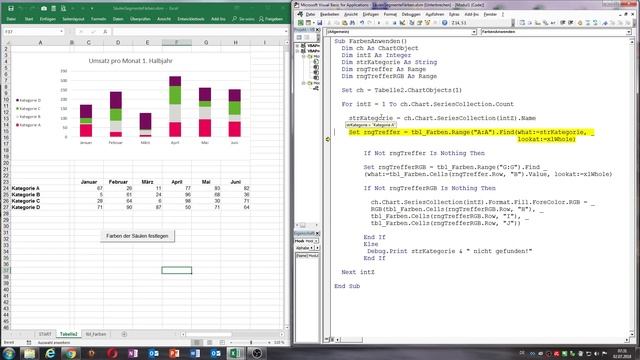640x360 pixels.
Task: Switch to the START sheet tab
Action: [45, 334]
